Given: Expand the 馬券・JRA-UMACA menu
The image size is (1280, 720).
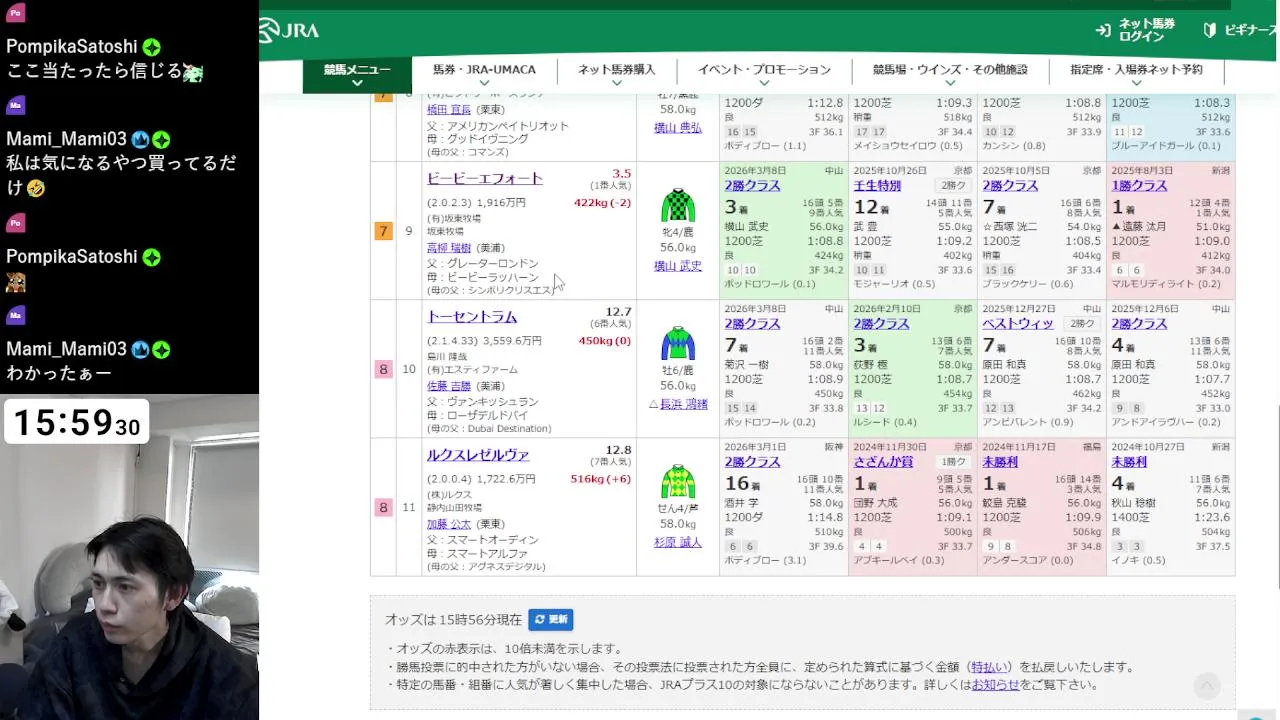Looking at the screenshot, I should [x=484, y=75].
